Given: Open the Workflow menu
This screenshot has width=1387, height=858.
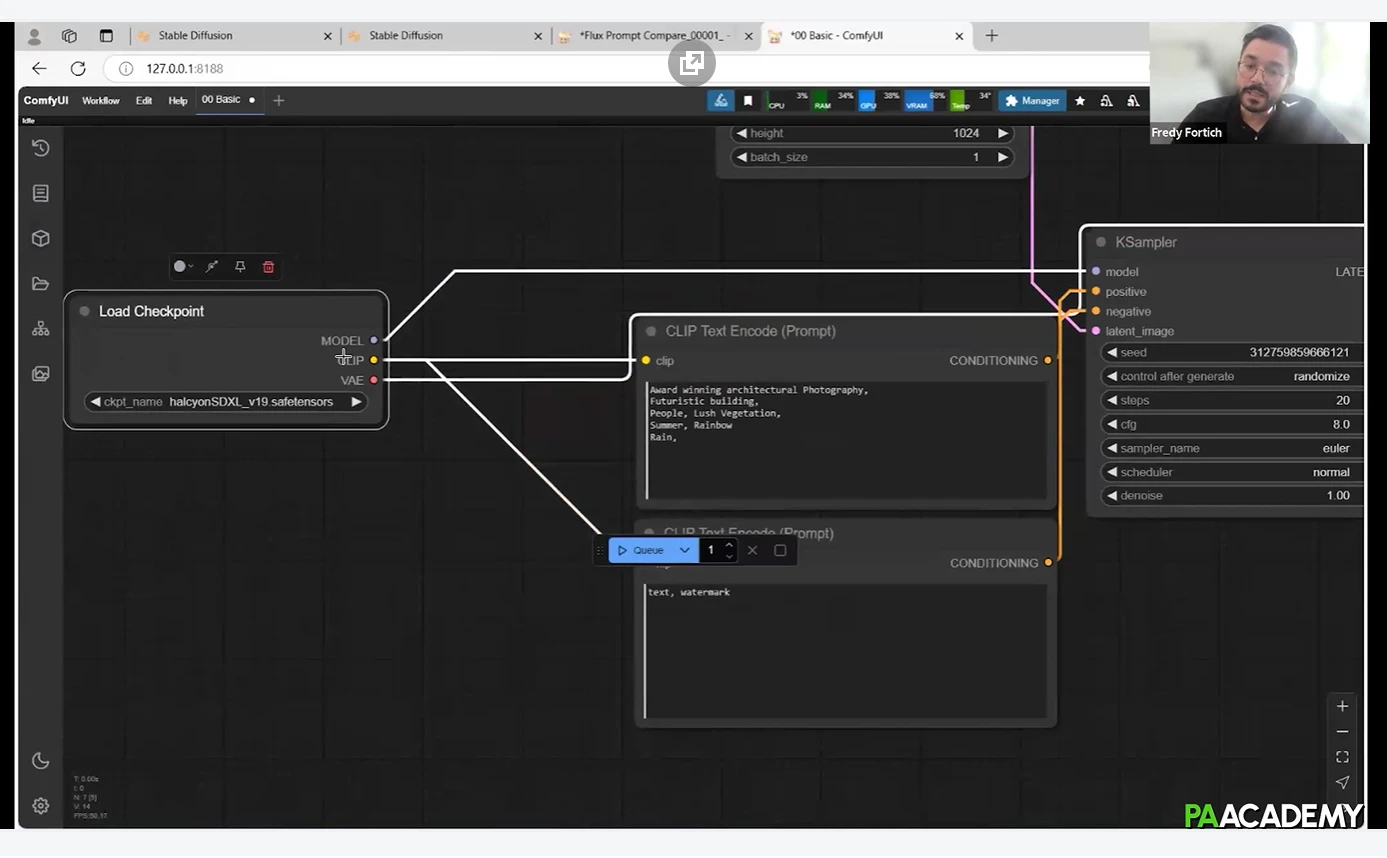Looking at the screenshot, I should (x=100, y=101).
